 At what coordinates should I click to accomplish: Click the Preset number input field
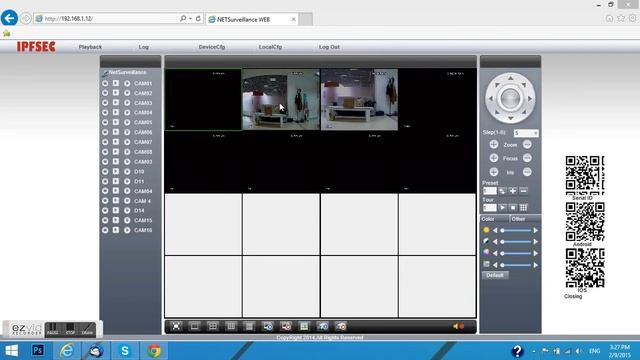489,191
